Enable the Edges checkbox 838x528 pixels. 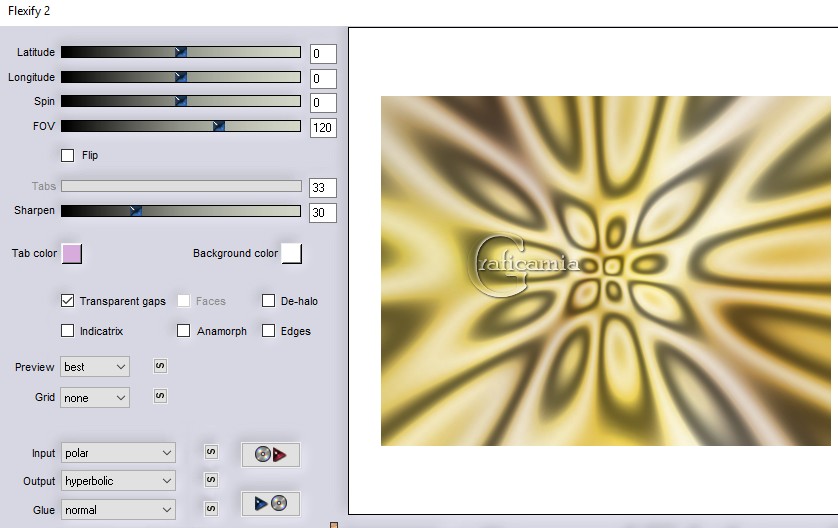coord(268,331)
